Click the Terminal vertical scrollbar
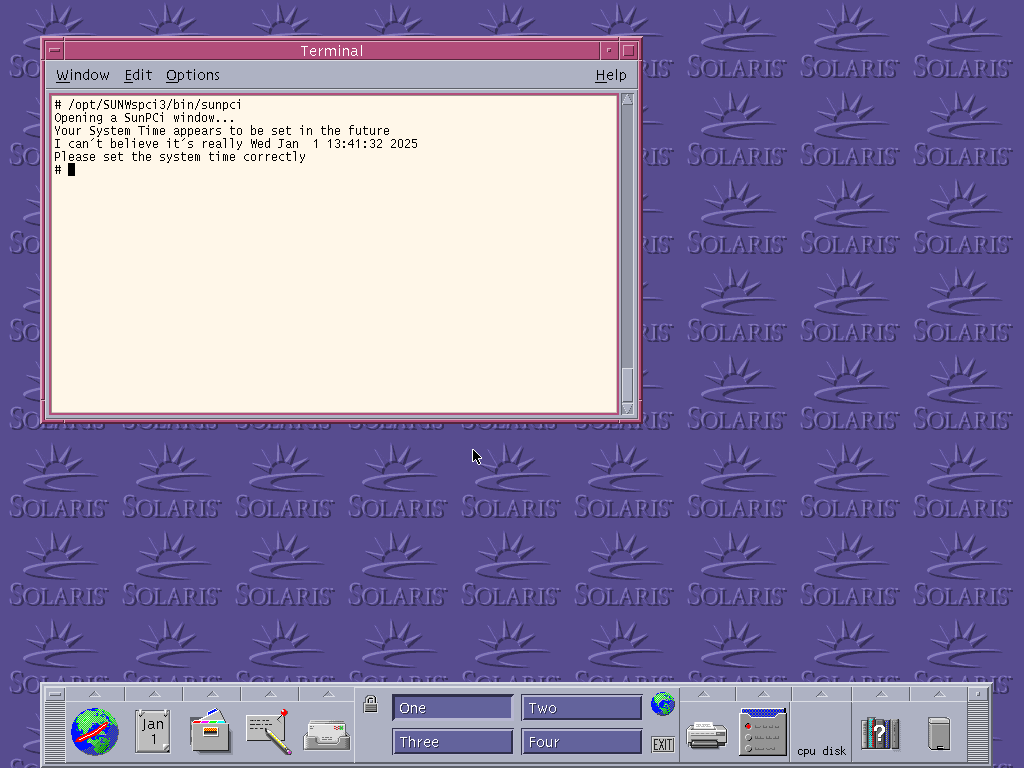This screenshot has height=768, width=1024. [x=627, y=250]
